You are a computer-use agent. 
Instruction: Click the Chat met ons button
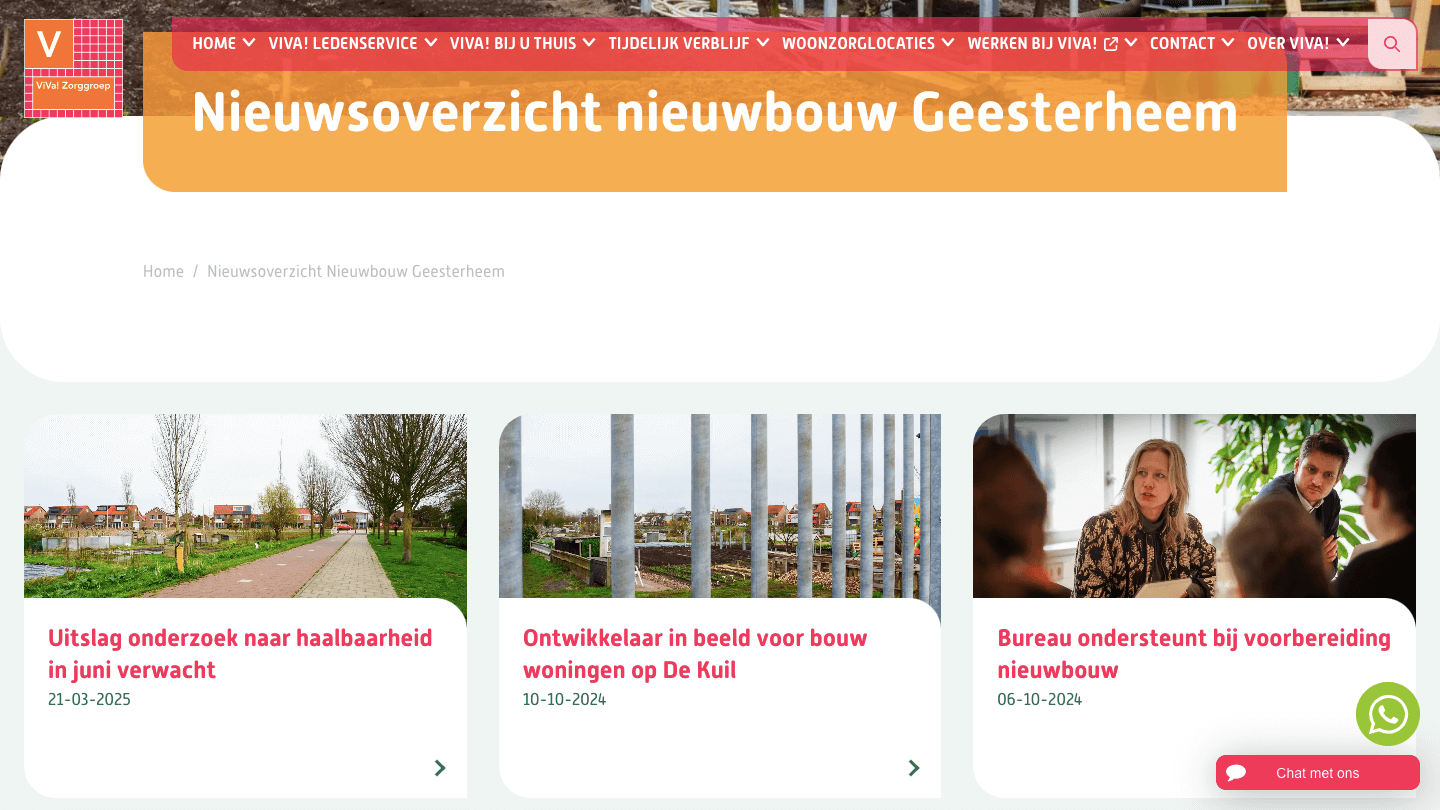point(1318,773)
